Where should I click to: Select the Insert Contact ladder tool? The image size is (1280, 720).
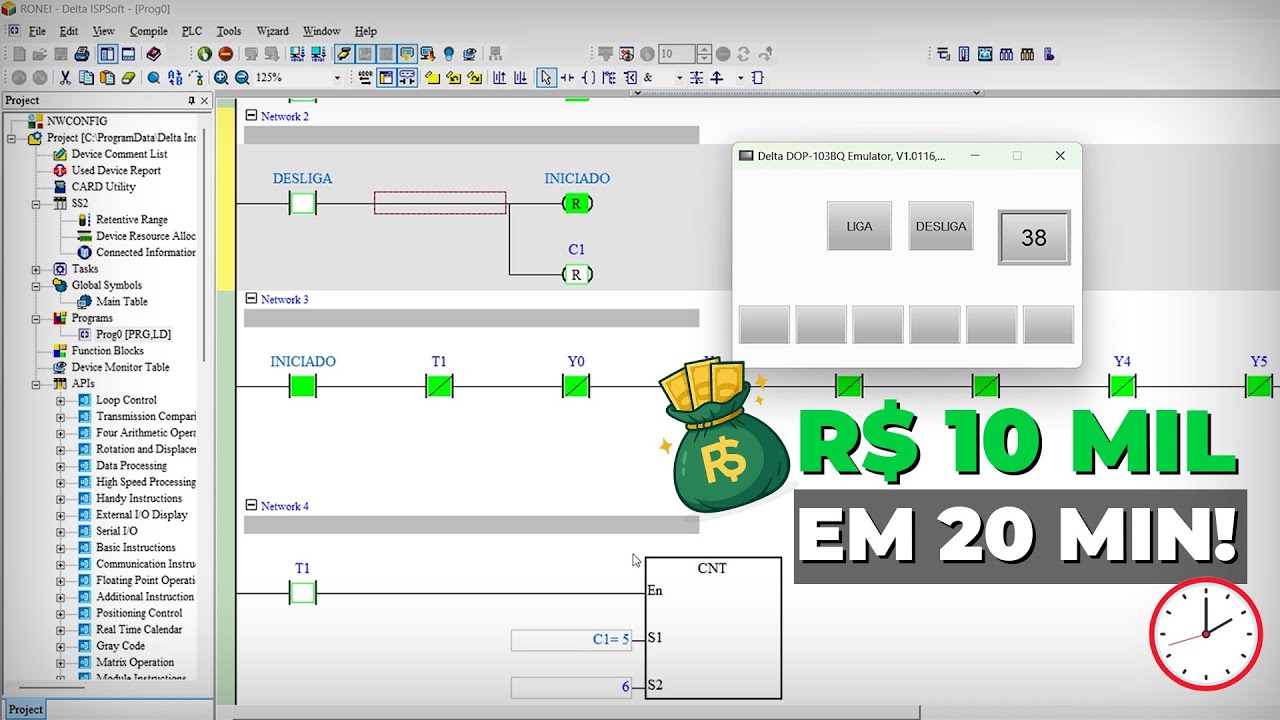tap(567, 77)
